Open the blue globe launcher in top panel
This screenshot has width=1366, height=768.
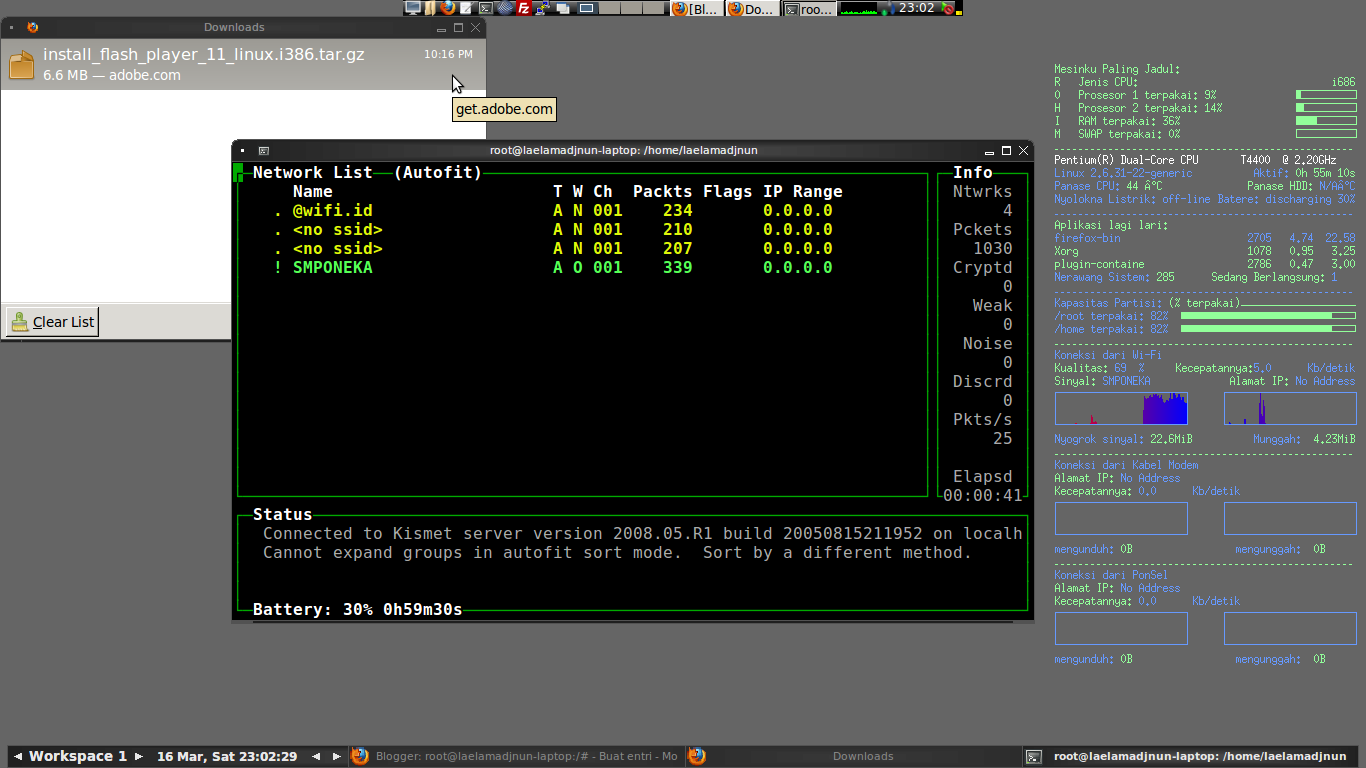pos(505,8)
